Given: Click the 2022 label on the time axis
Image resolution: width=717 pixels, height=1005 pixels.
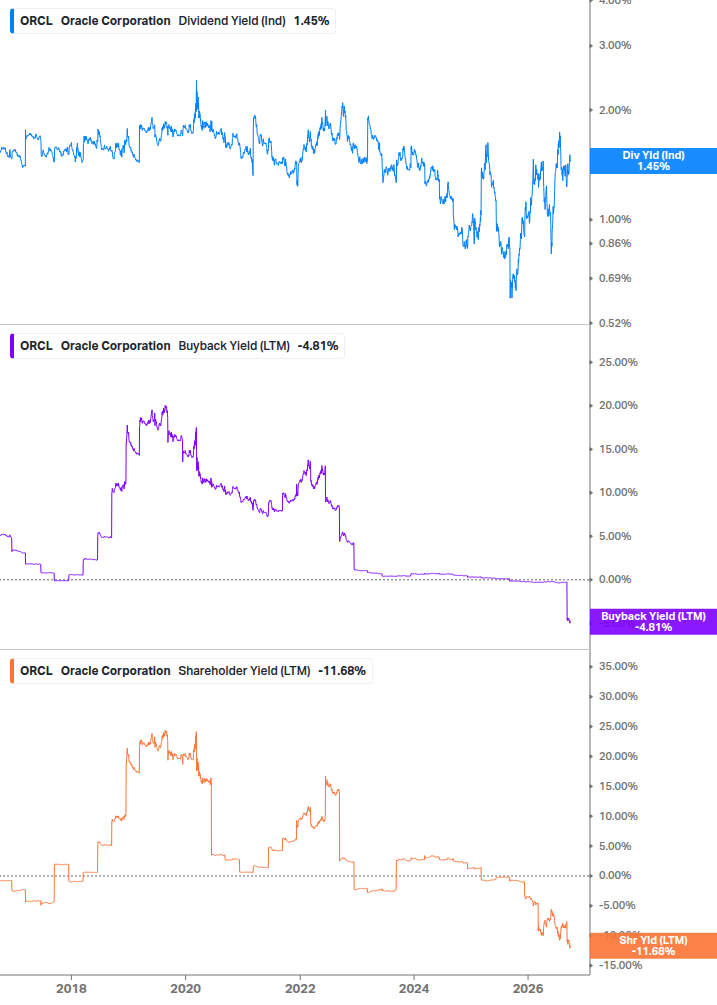Looking at the screenshot, I should point(300,988).
